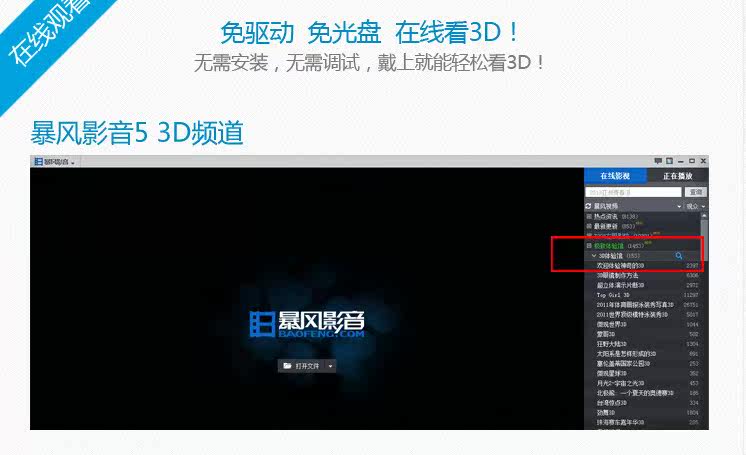Screen dimensions: 746x455
Task: Click the skin icon beside the speech bubble
Action: [x=669, y=161]
